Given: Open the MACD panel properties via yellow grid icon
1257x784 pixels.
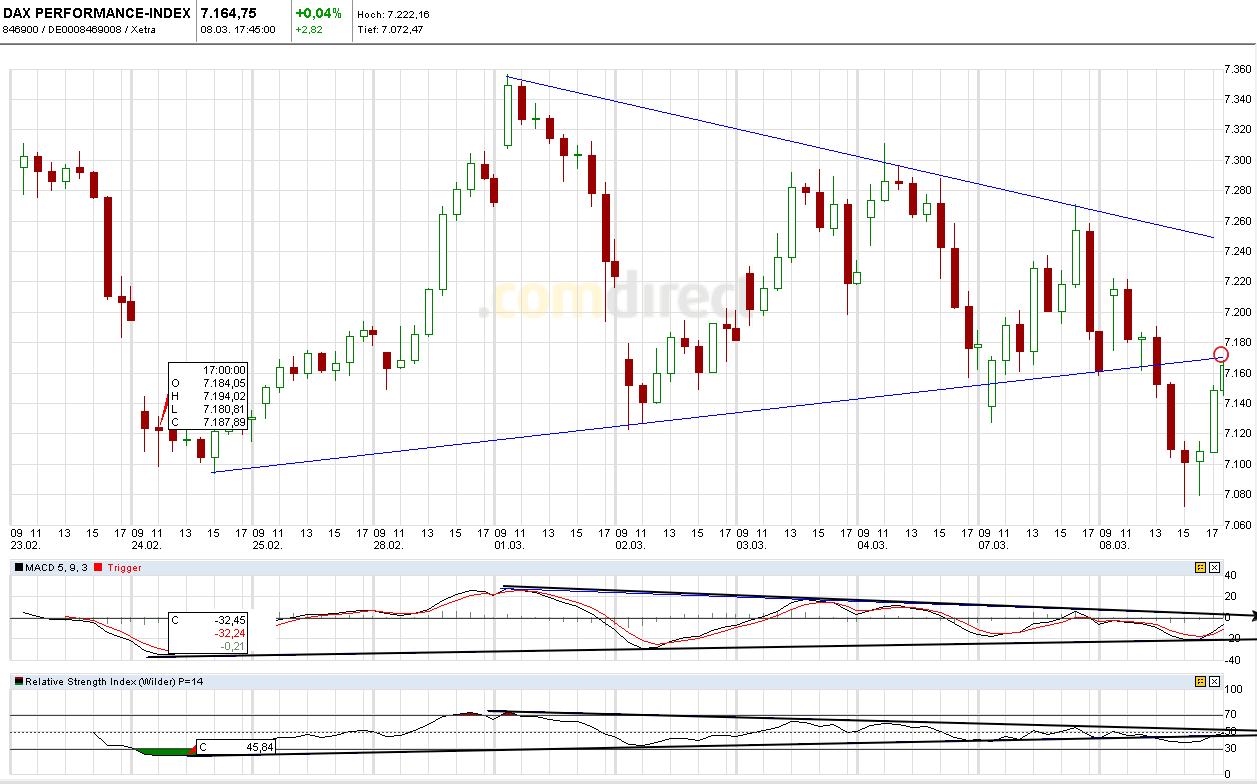Looking at the screenshot, I should 1201,567.
